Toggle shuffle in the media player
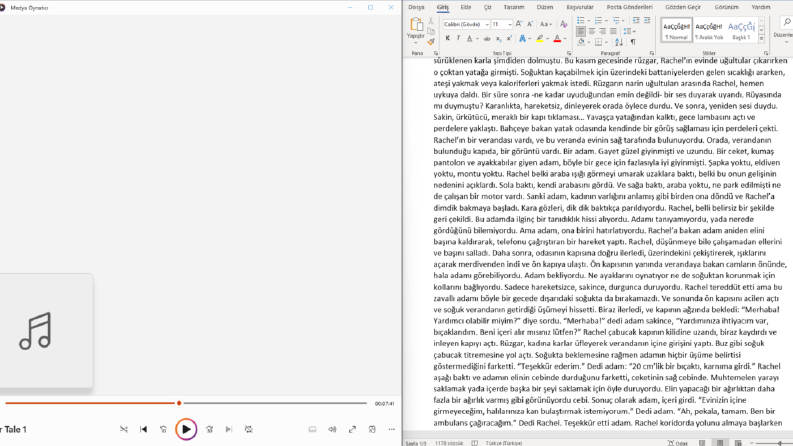793x446 pixels. 124,429
